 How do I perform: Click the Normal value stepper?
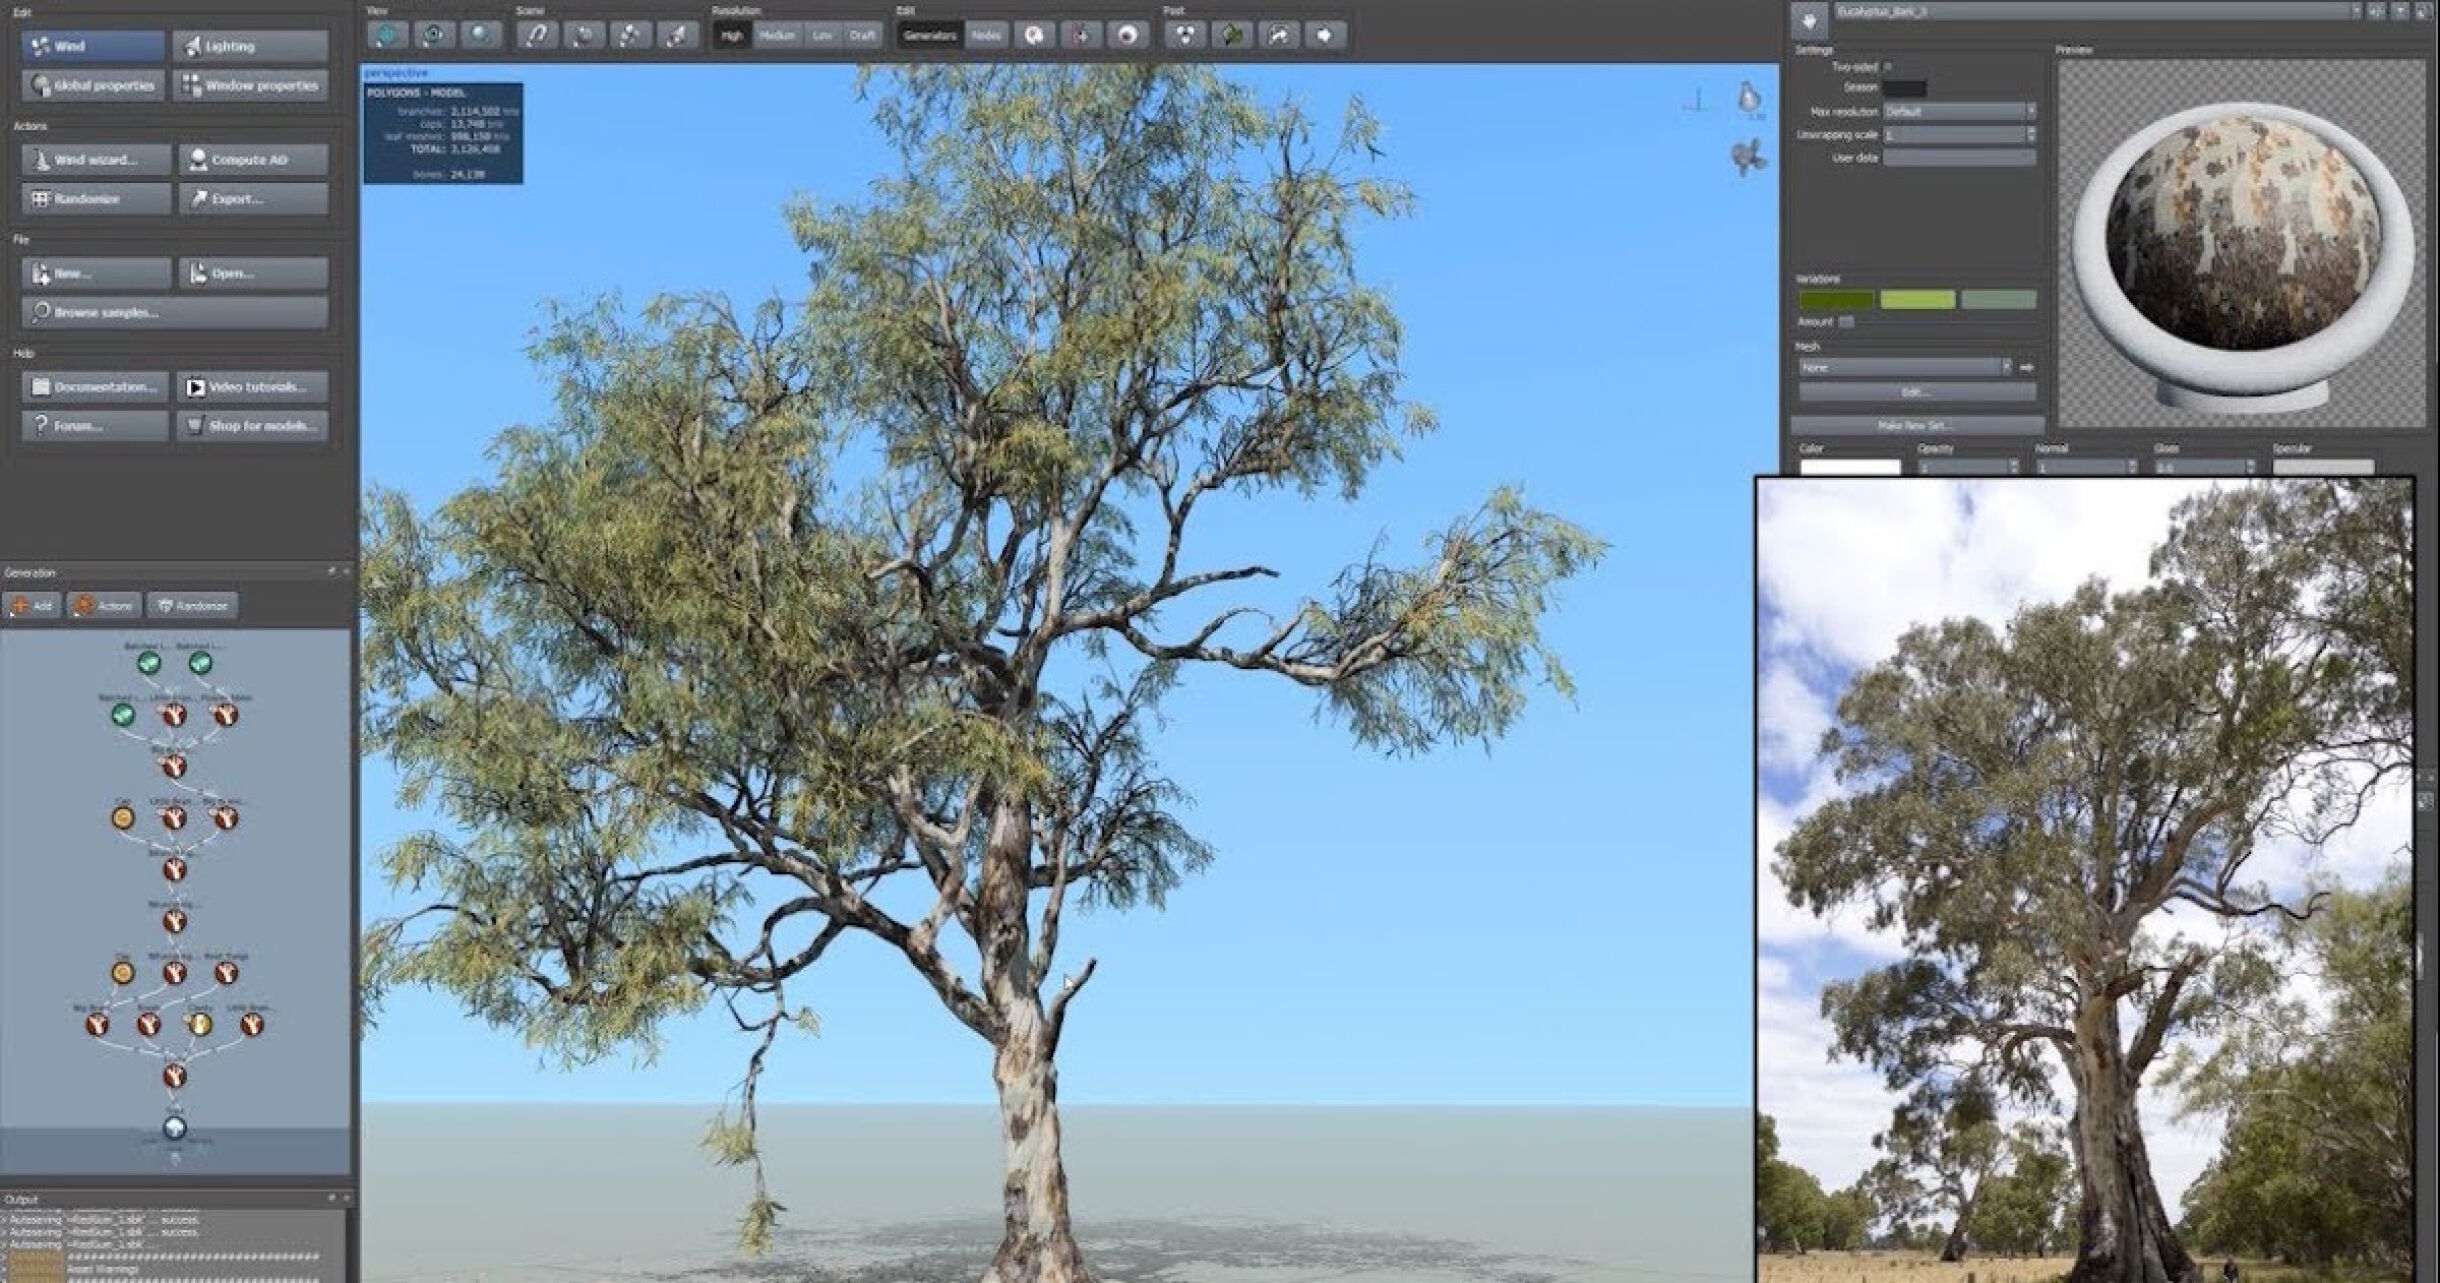point(2132,467)
